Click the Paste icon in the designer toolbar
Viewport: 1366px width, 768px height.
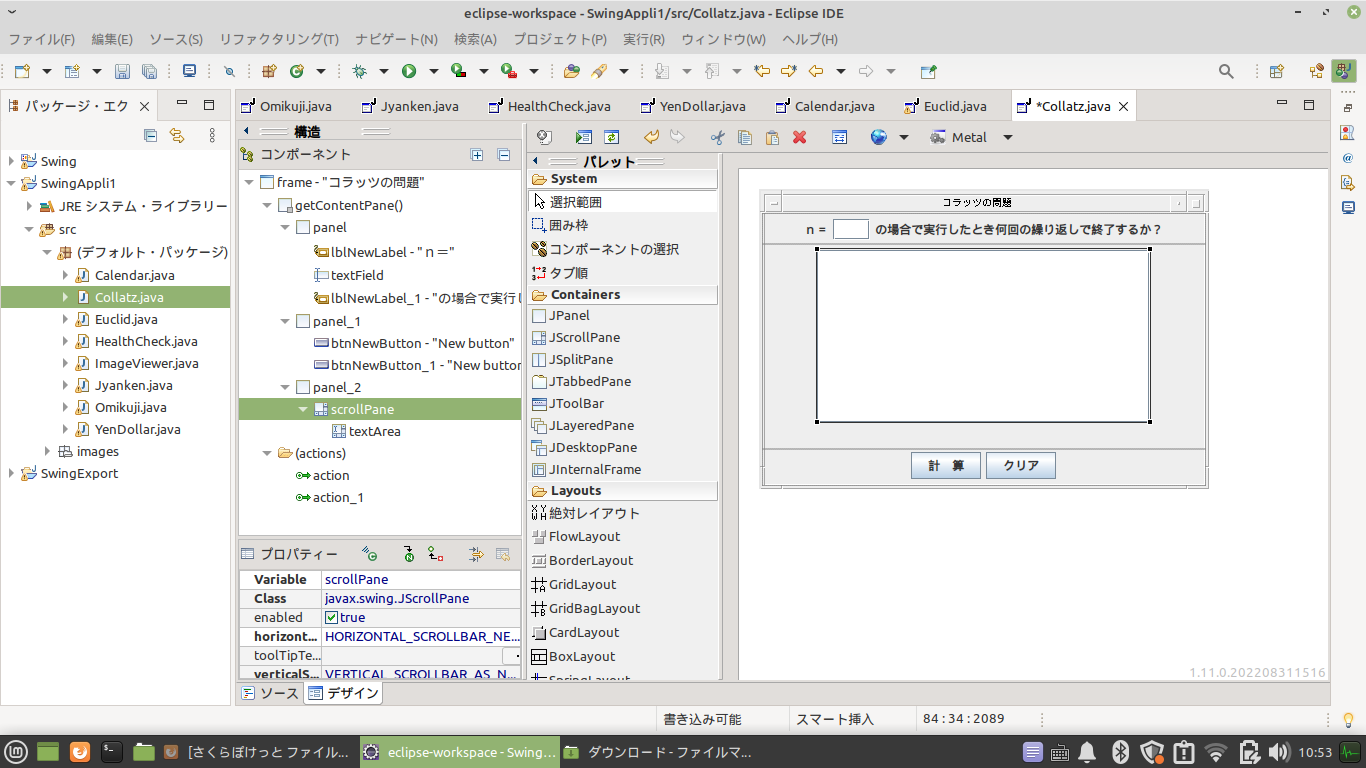(772, 137)
